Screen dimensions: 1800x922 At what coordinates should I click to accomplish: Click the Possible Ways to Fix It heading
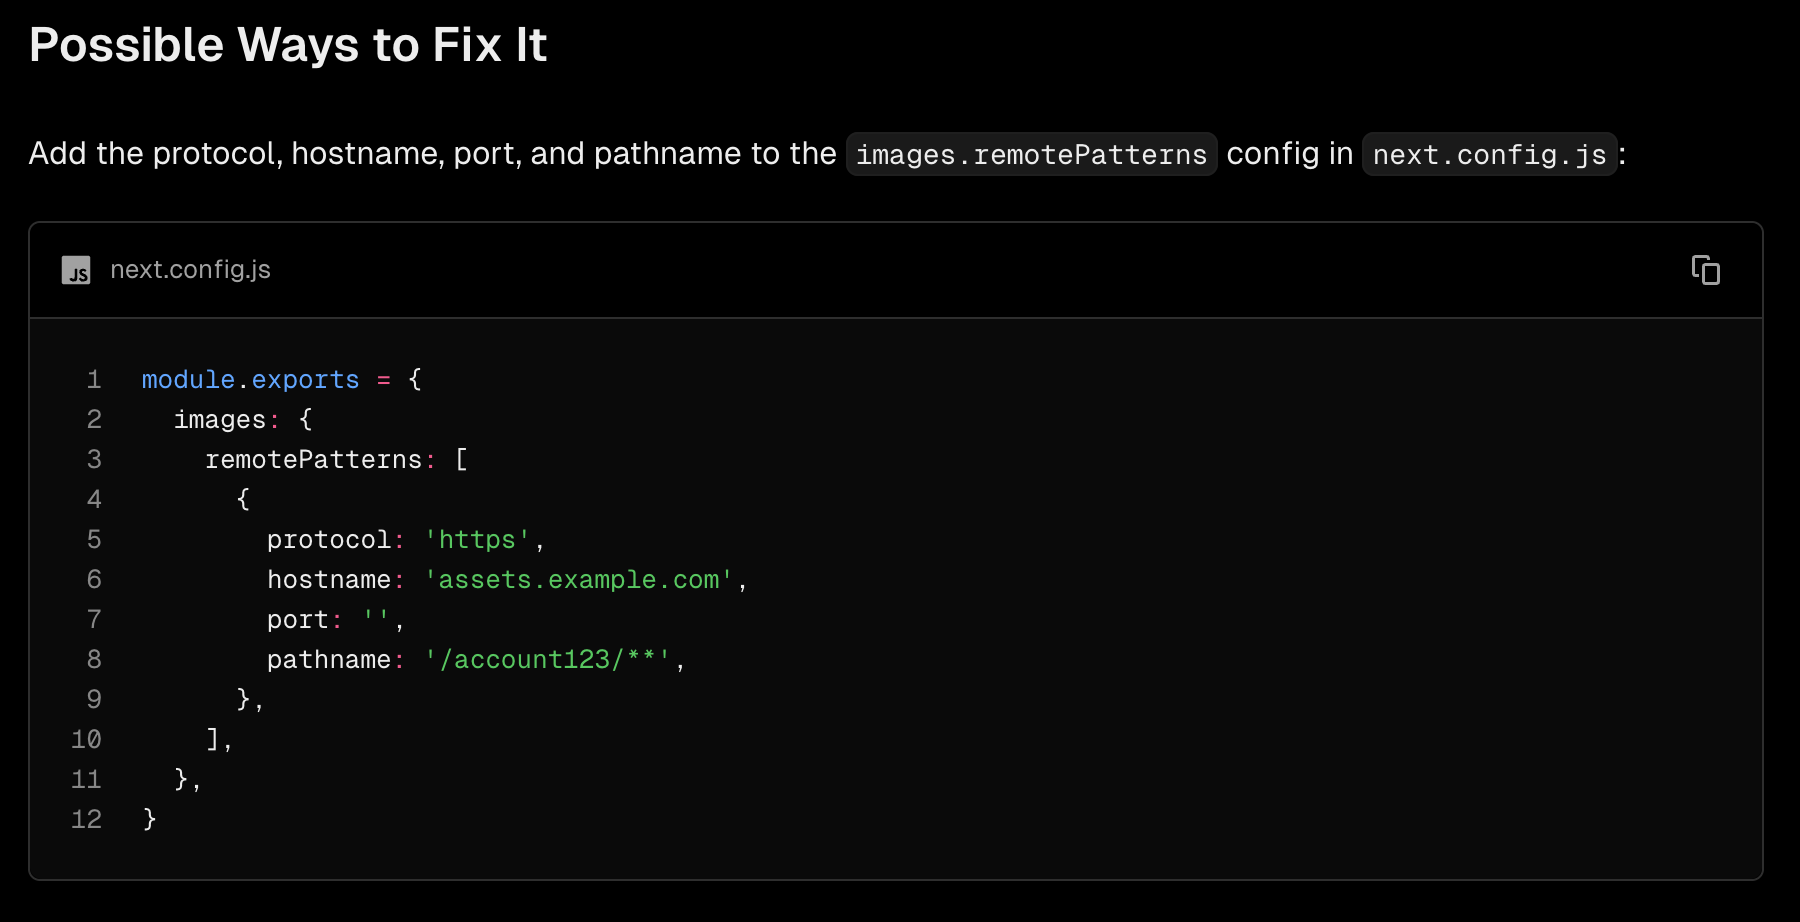pyautogui.click(x=288, y=45)
